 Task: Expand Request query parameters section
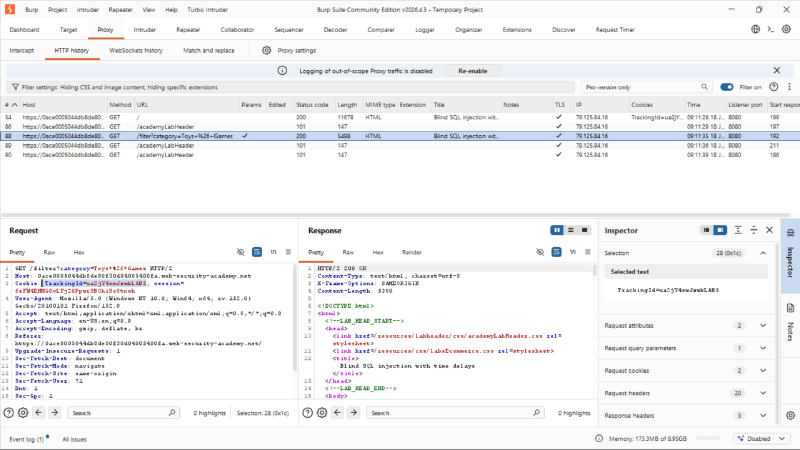click(x=763, y=348)
